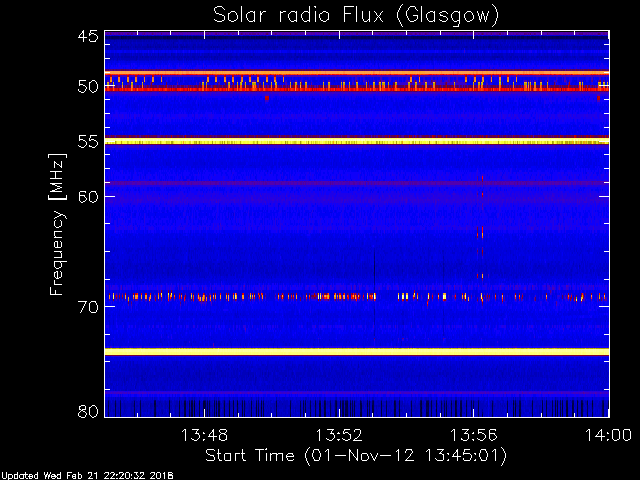640x480 pixels.
Task: Click the 80 frequency tick label
Action: (88, 411)
